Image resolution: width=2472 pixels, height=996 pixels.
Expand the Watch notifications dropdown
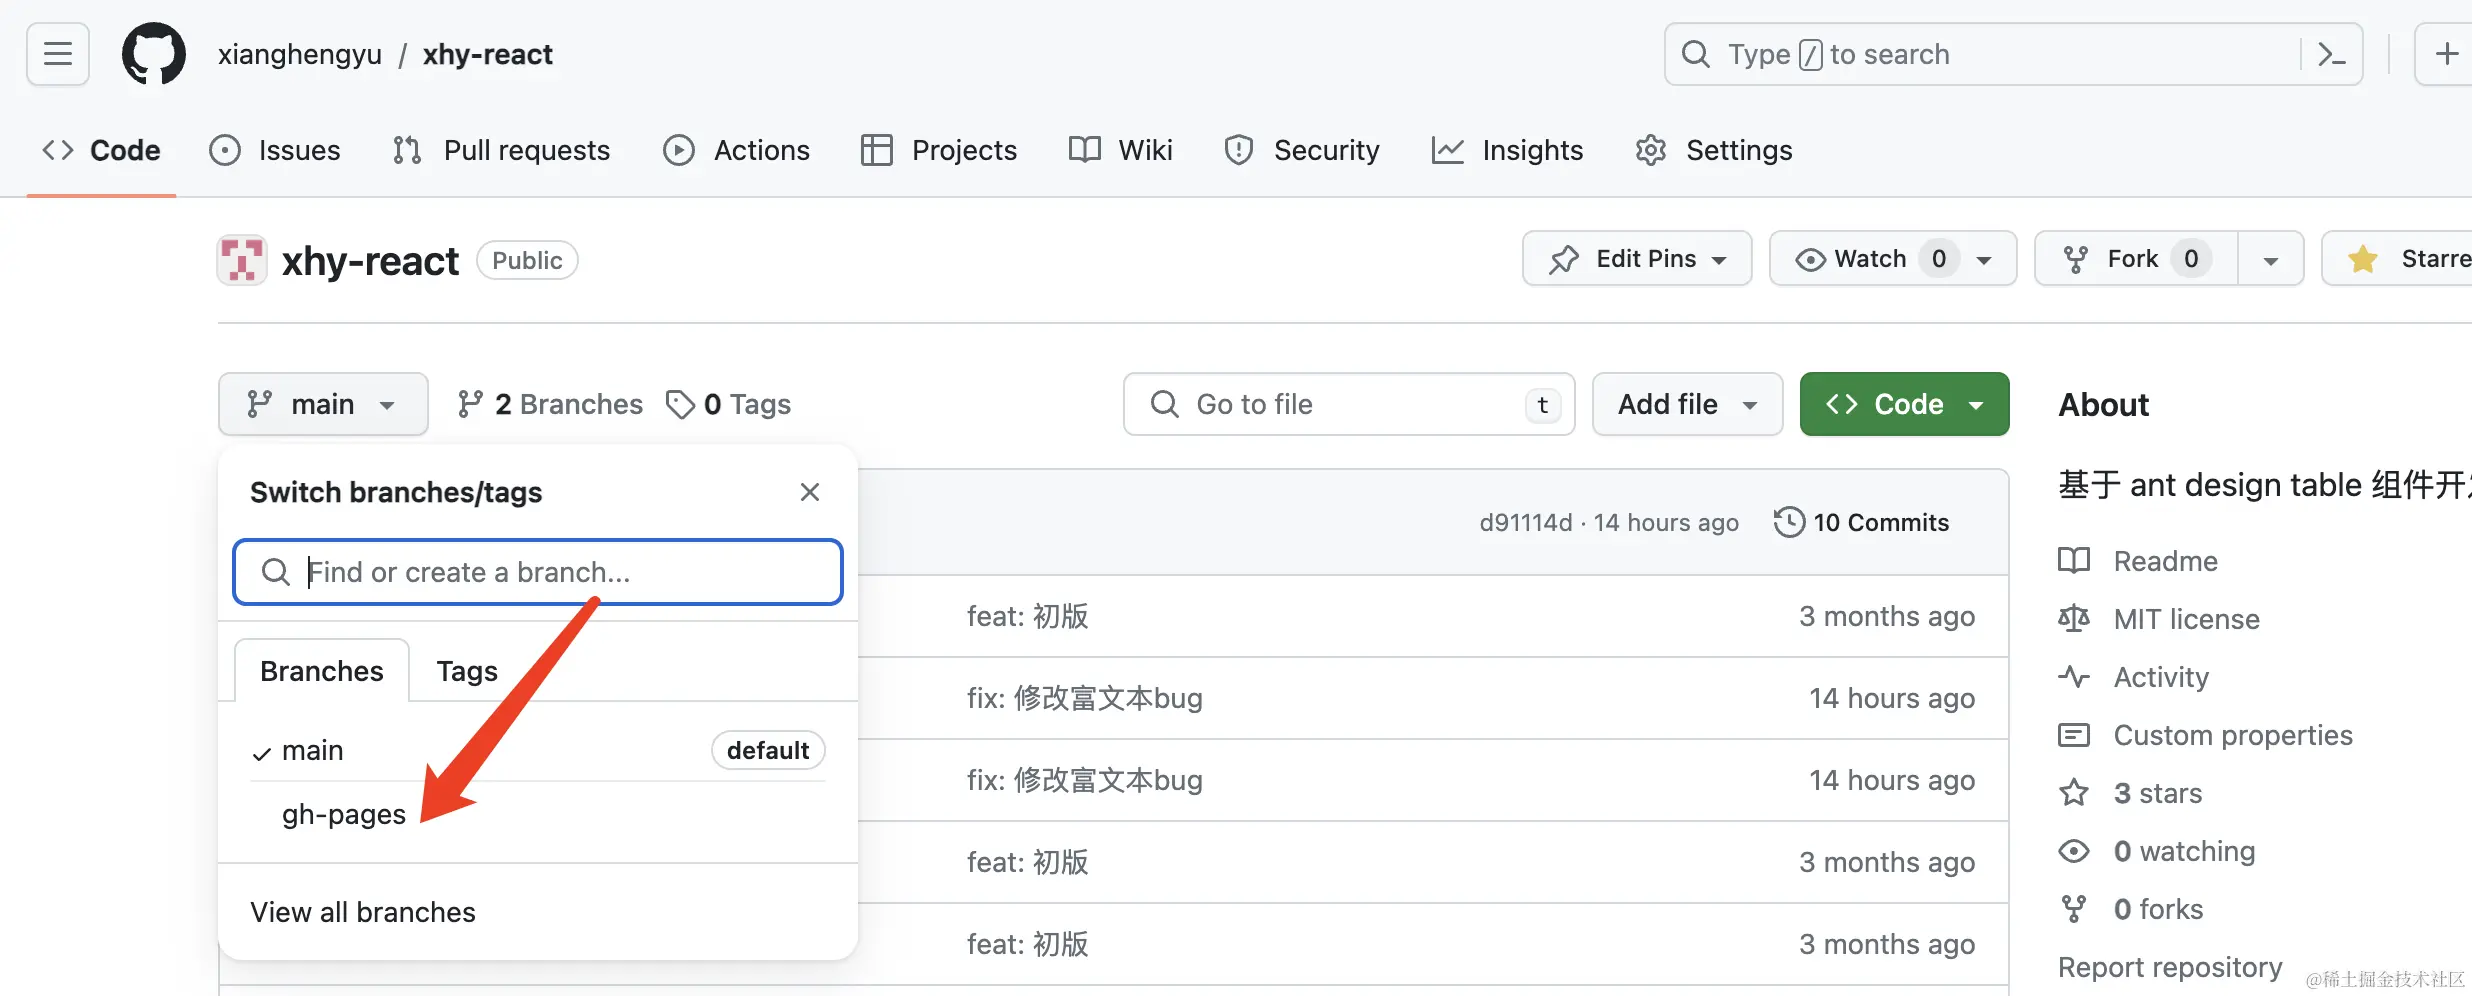click(x=1984, y=259)
